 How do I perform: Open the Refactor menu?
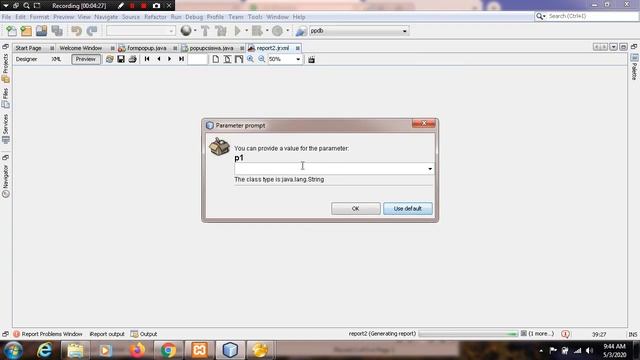(155, 17)
